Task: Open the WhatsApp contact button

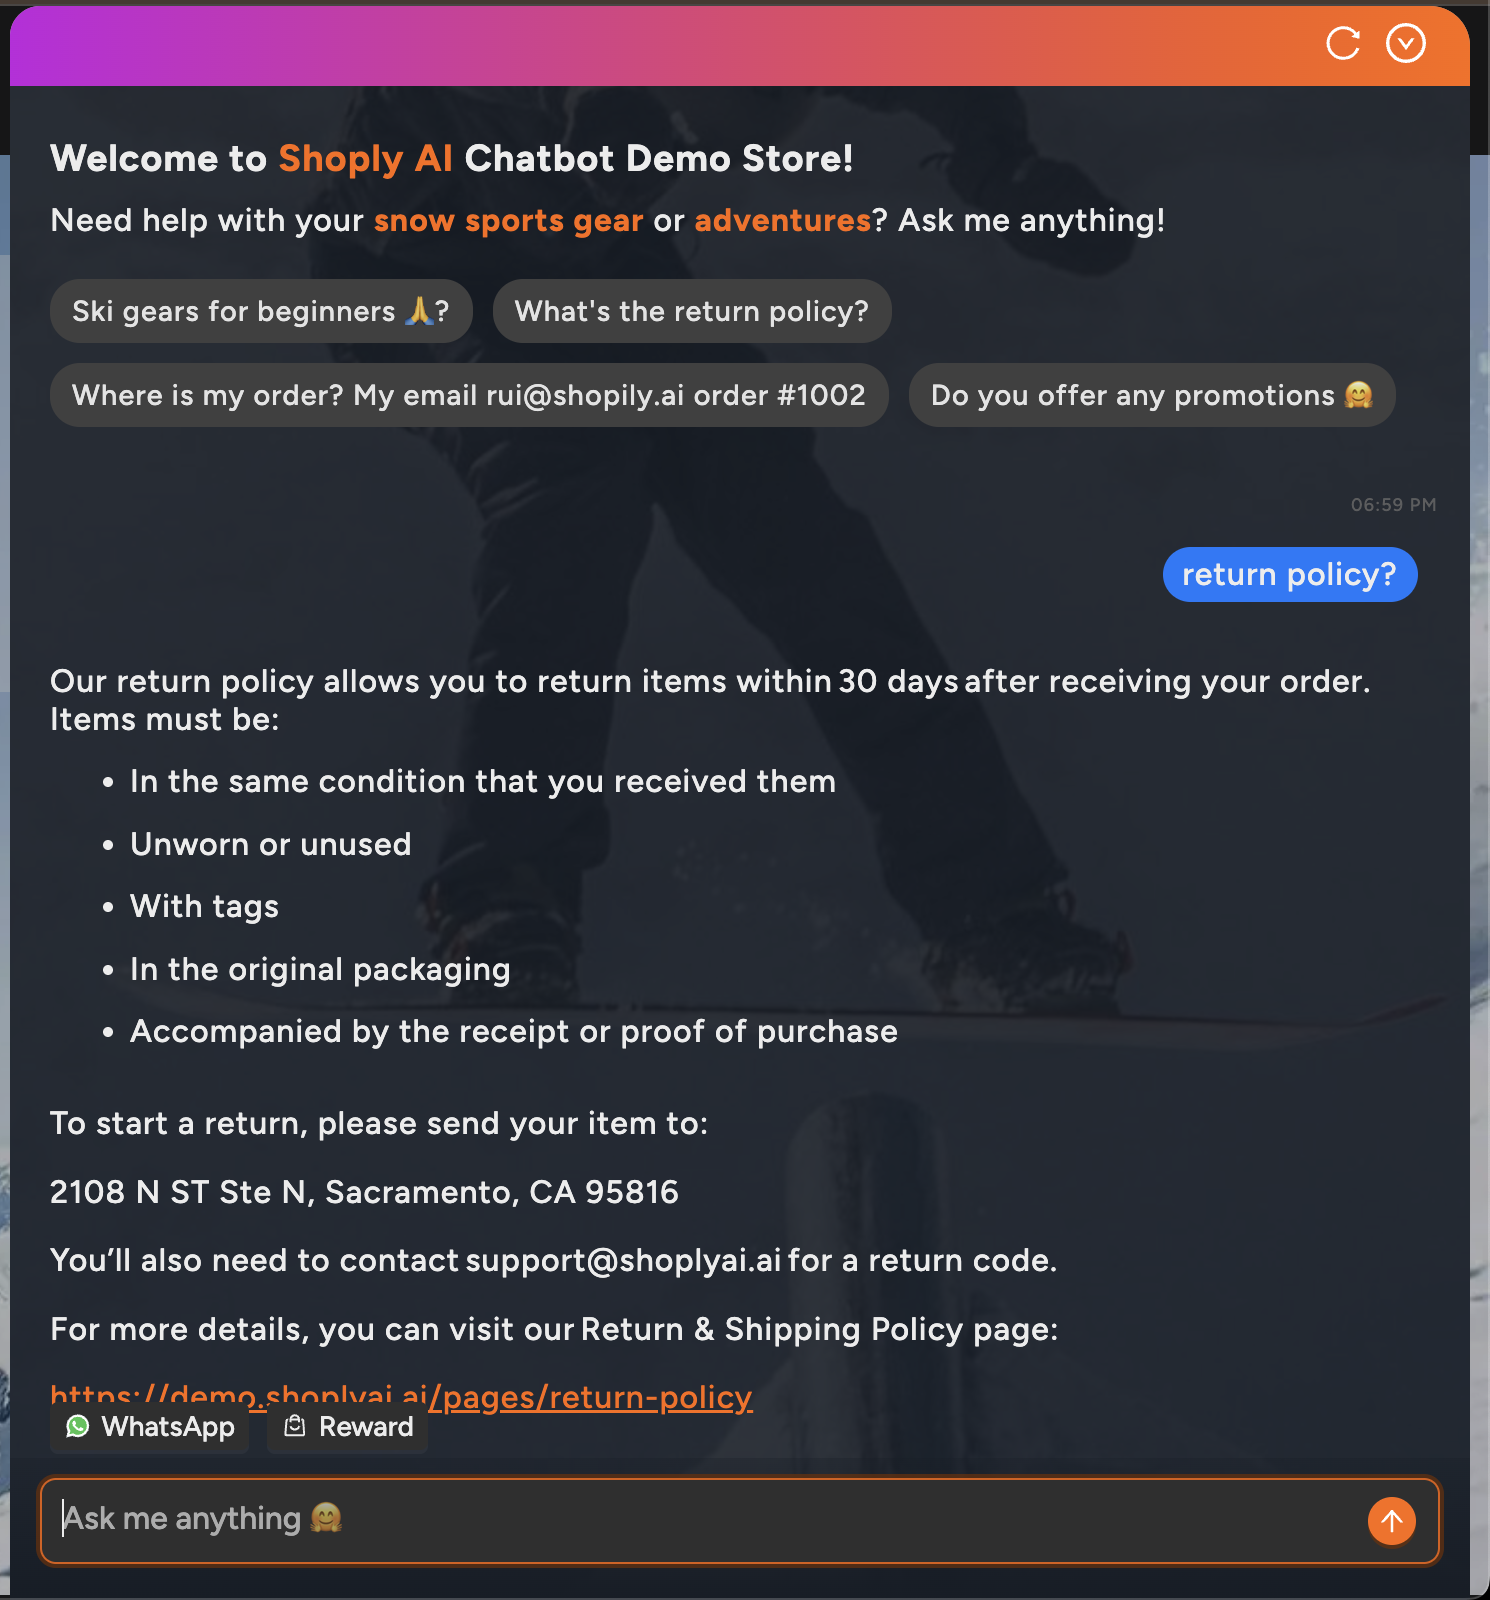Action: coord(150,1427)
